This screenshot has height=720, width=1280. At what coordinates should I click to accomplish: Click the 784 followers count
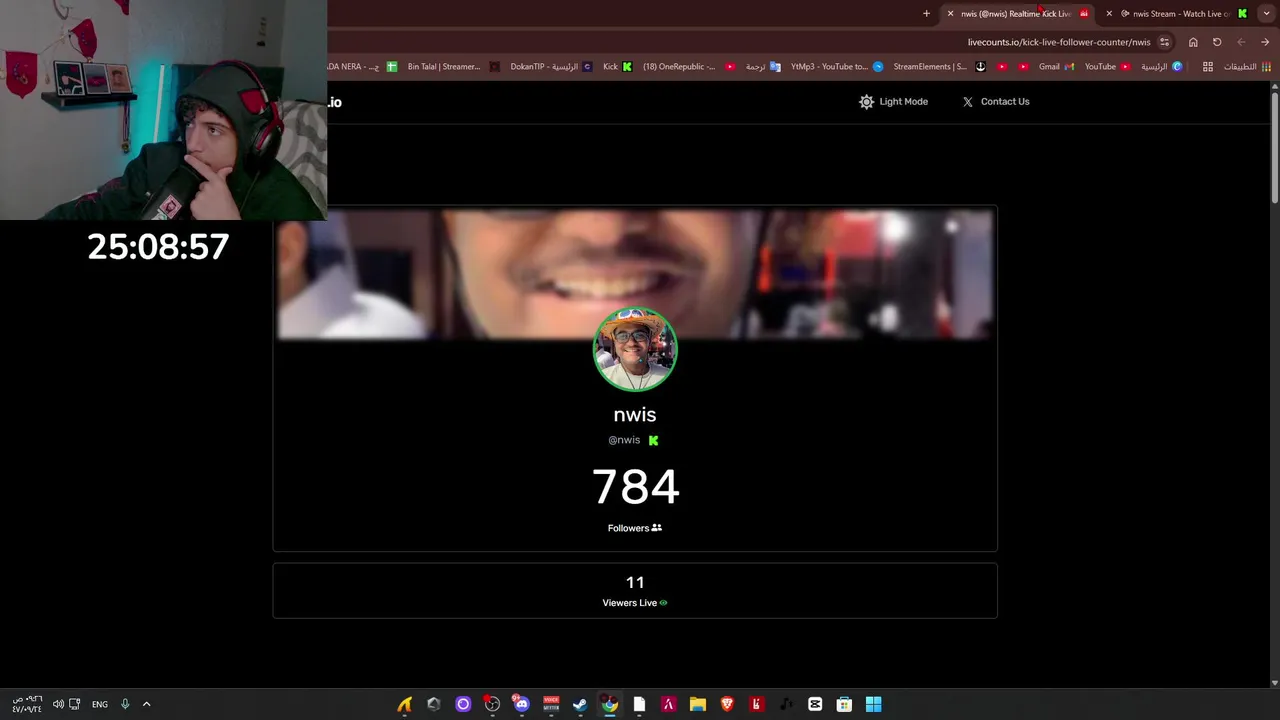pyautogui.click(x=635, y=487)
